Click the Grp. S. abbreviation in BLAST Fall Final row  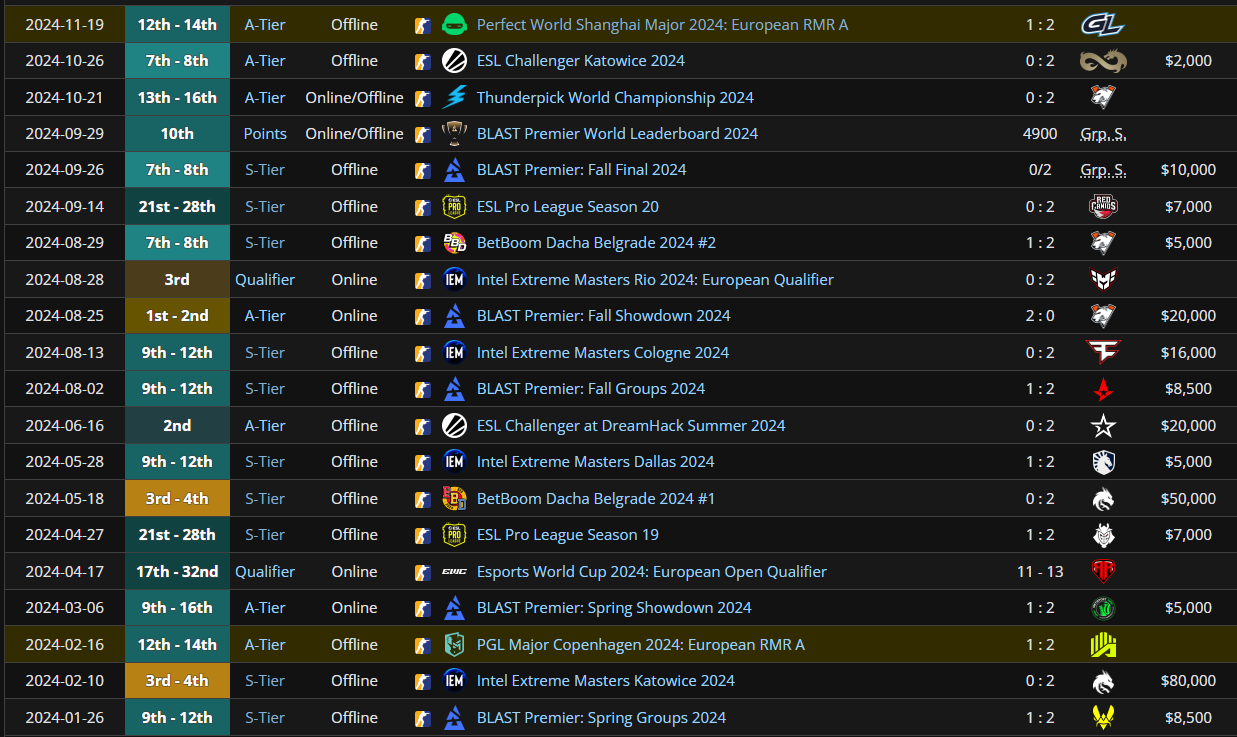coord(1103,170)
